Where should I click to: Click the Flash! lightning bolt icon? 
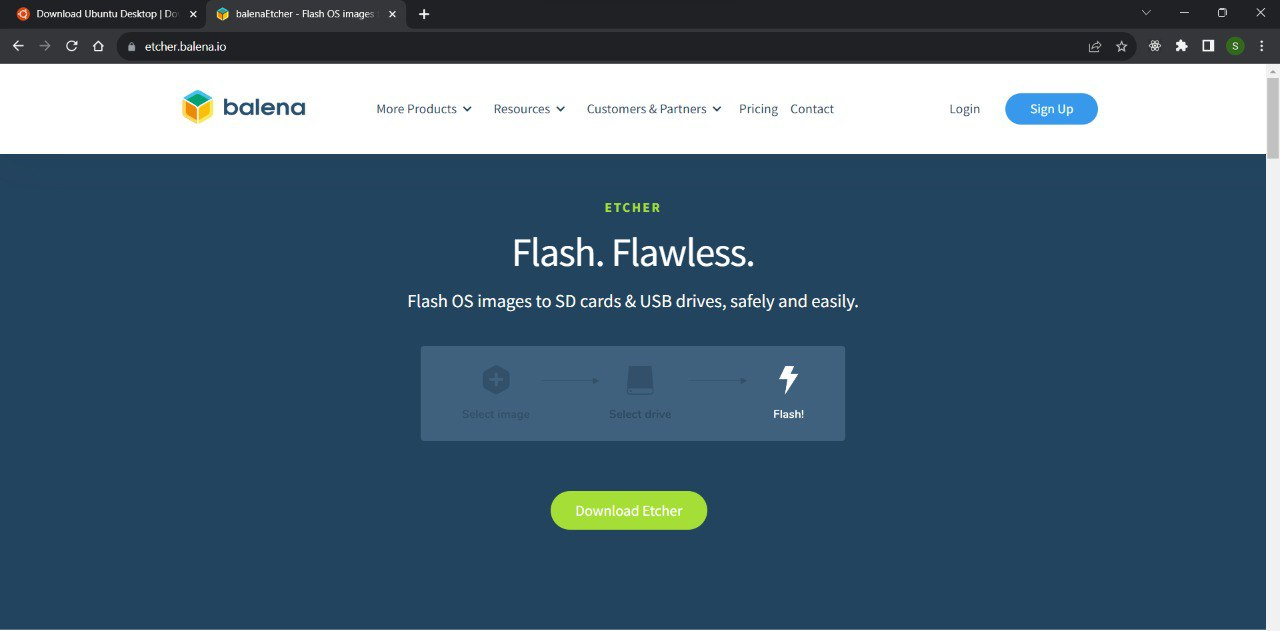point(788,380)
